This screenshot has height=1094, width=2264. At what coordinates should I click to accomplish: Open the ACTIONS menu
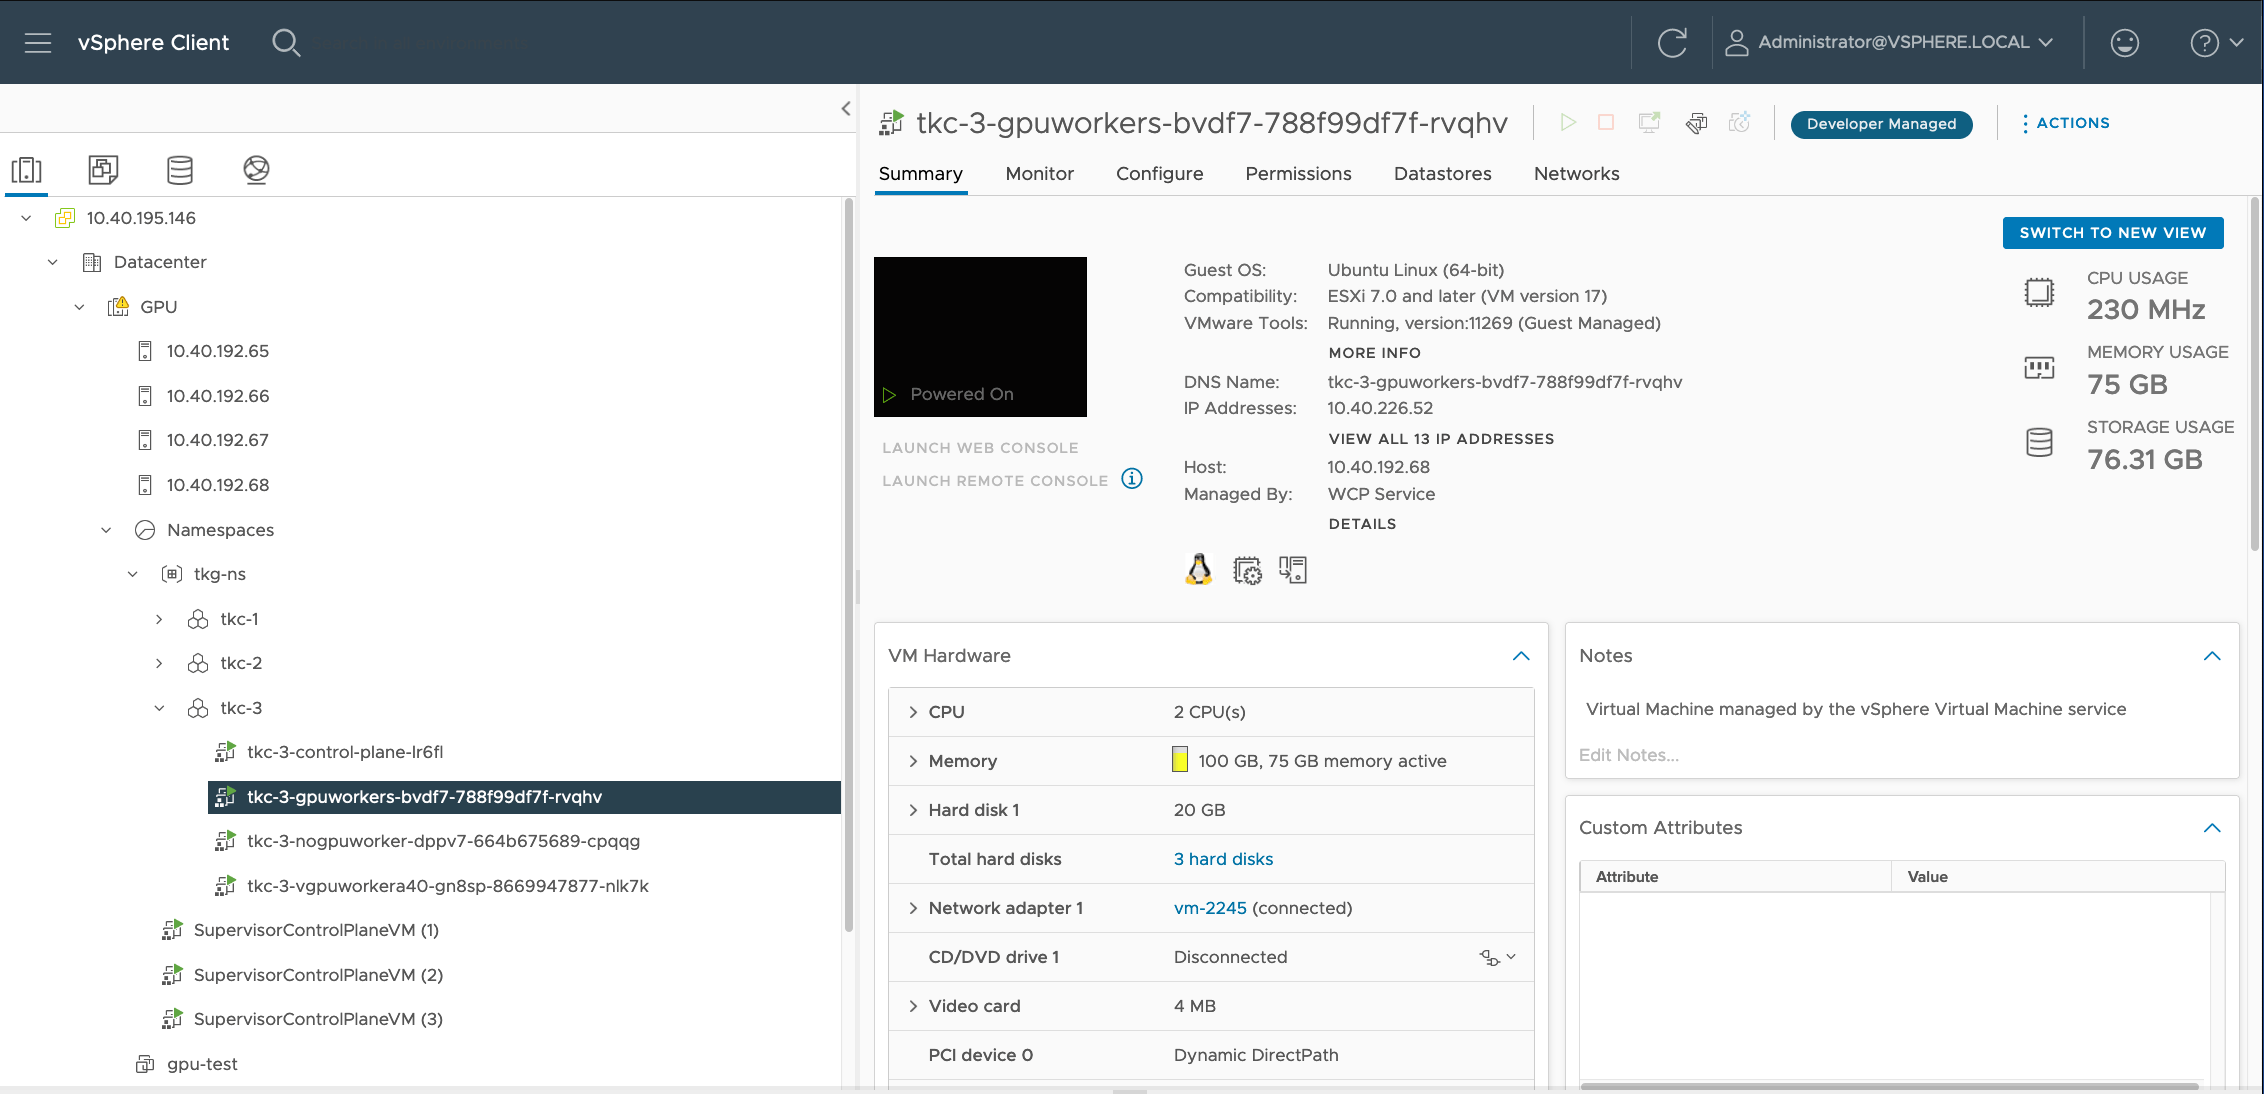click(2066, 123)
